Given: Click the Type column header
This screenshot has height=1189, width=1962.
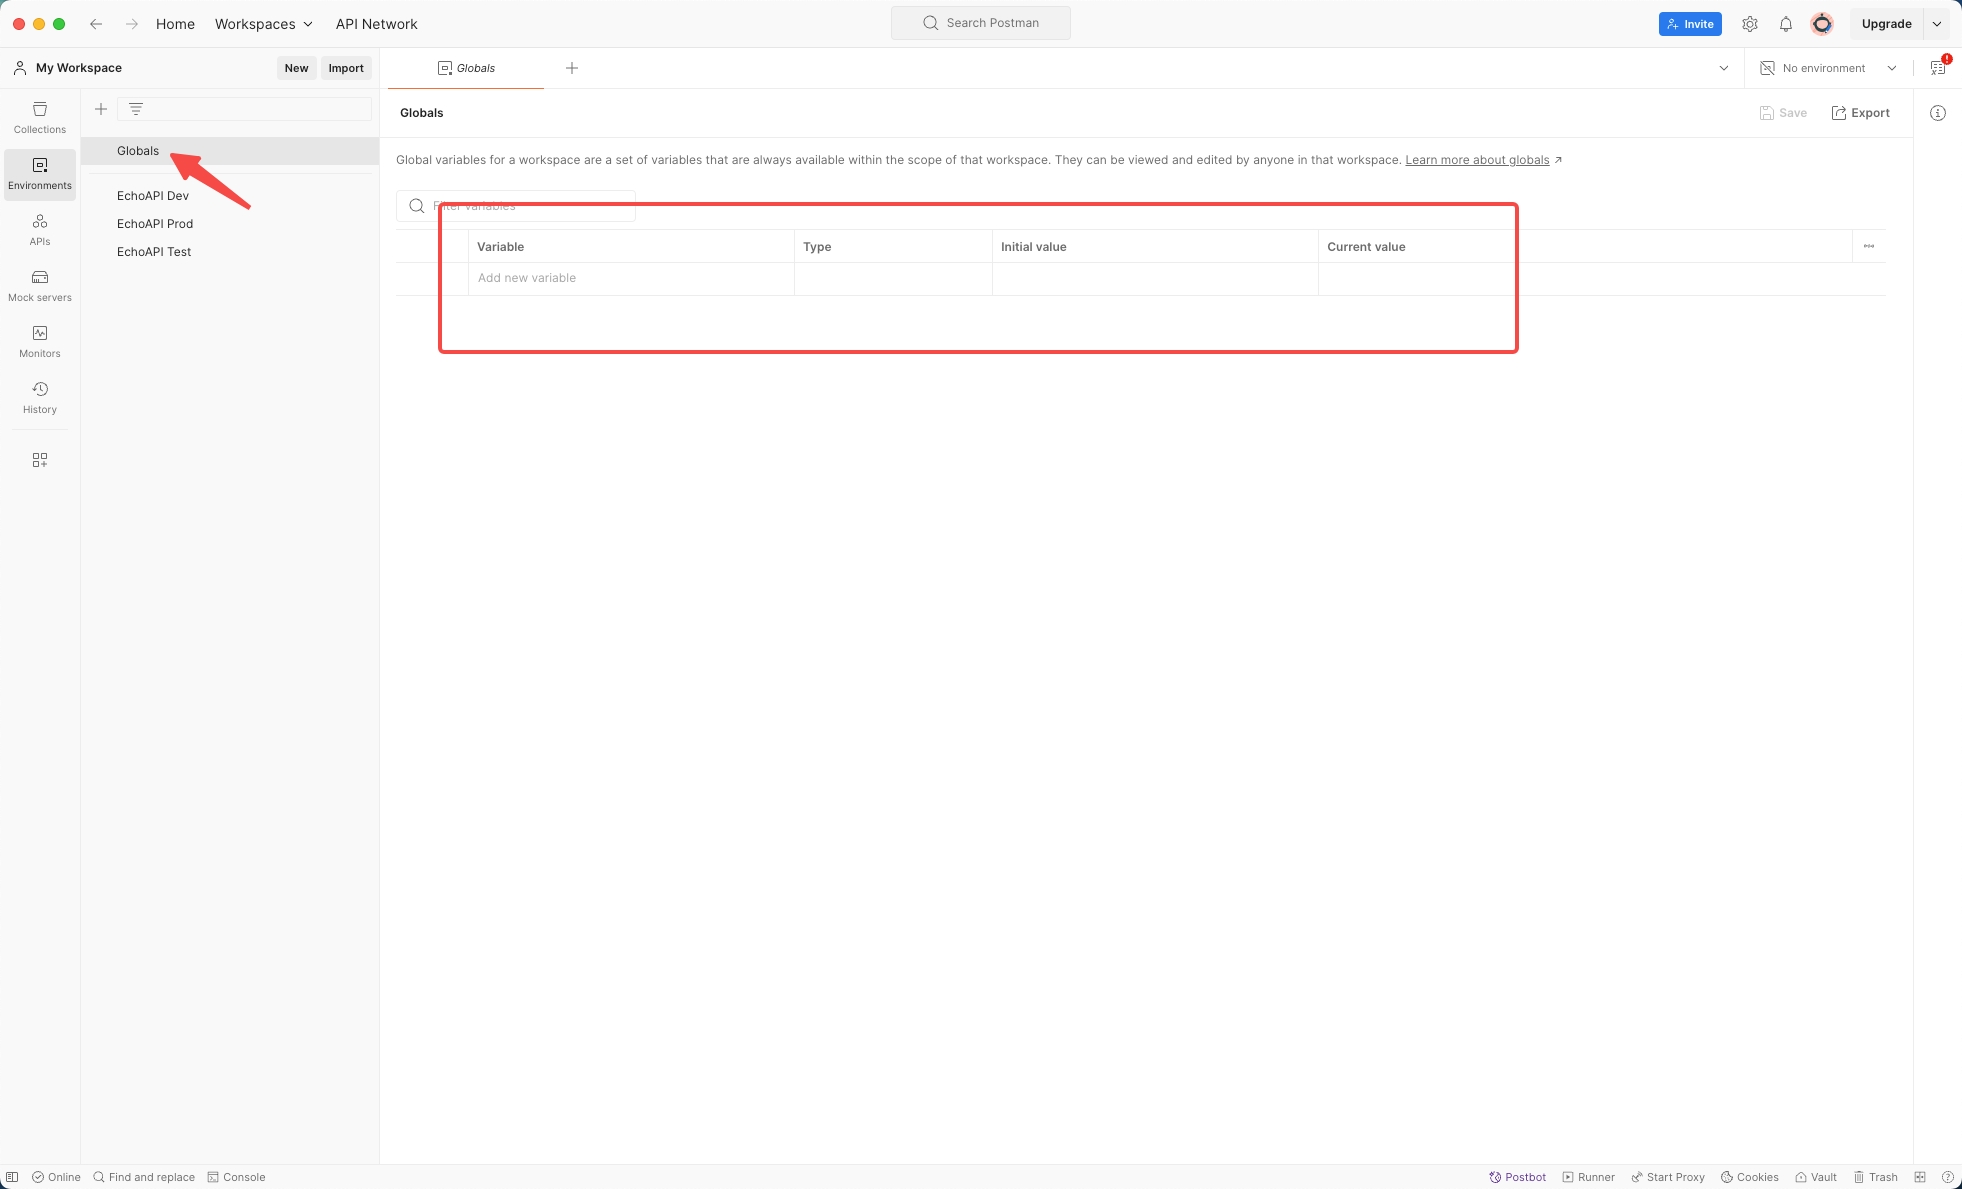Looking at the screenshot, I should coord(893,247).
